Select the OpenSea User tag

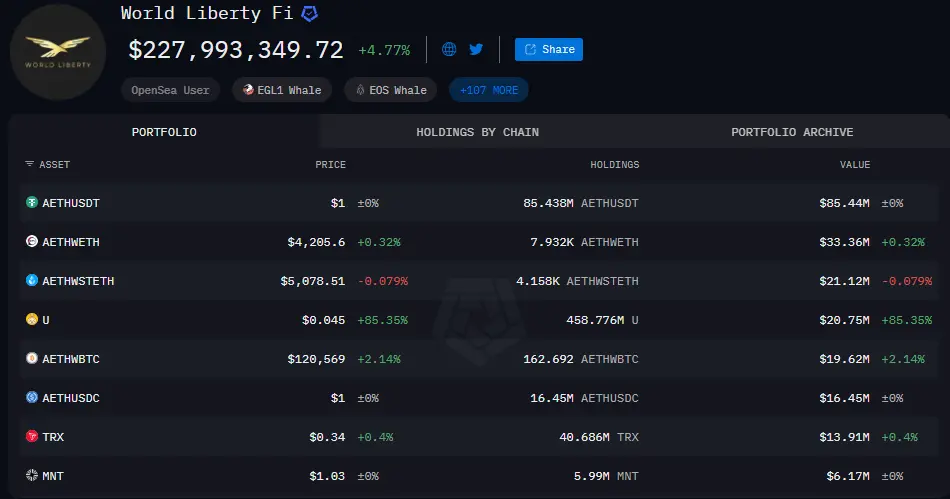click(171, 90)
